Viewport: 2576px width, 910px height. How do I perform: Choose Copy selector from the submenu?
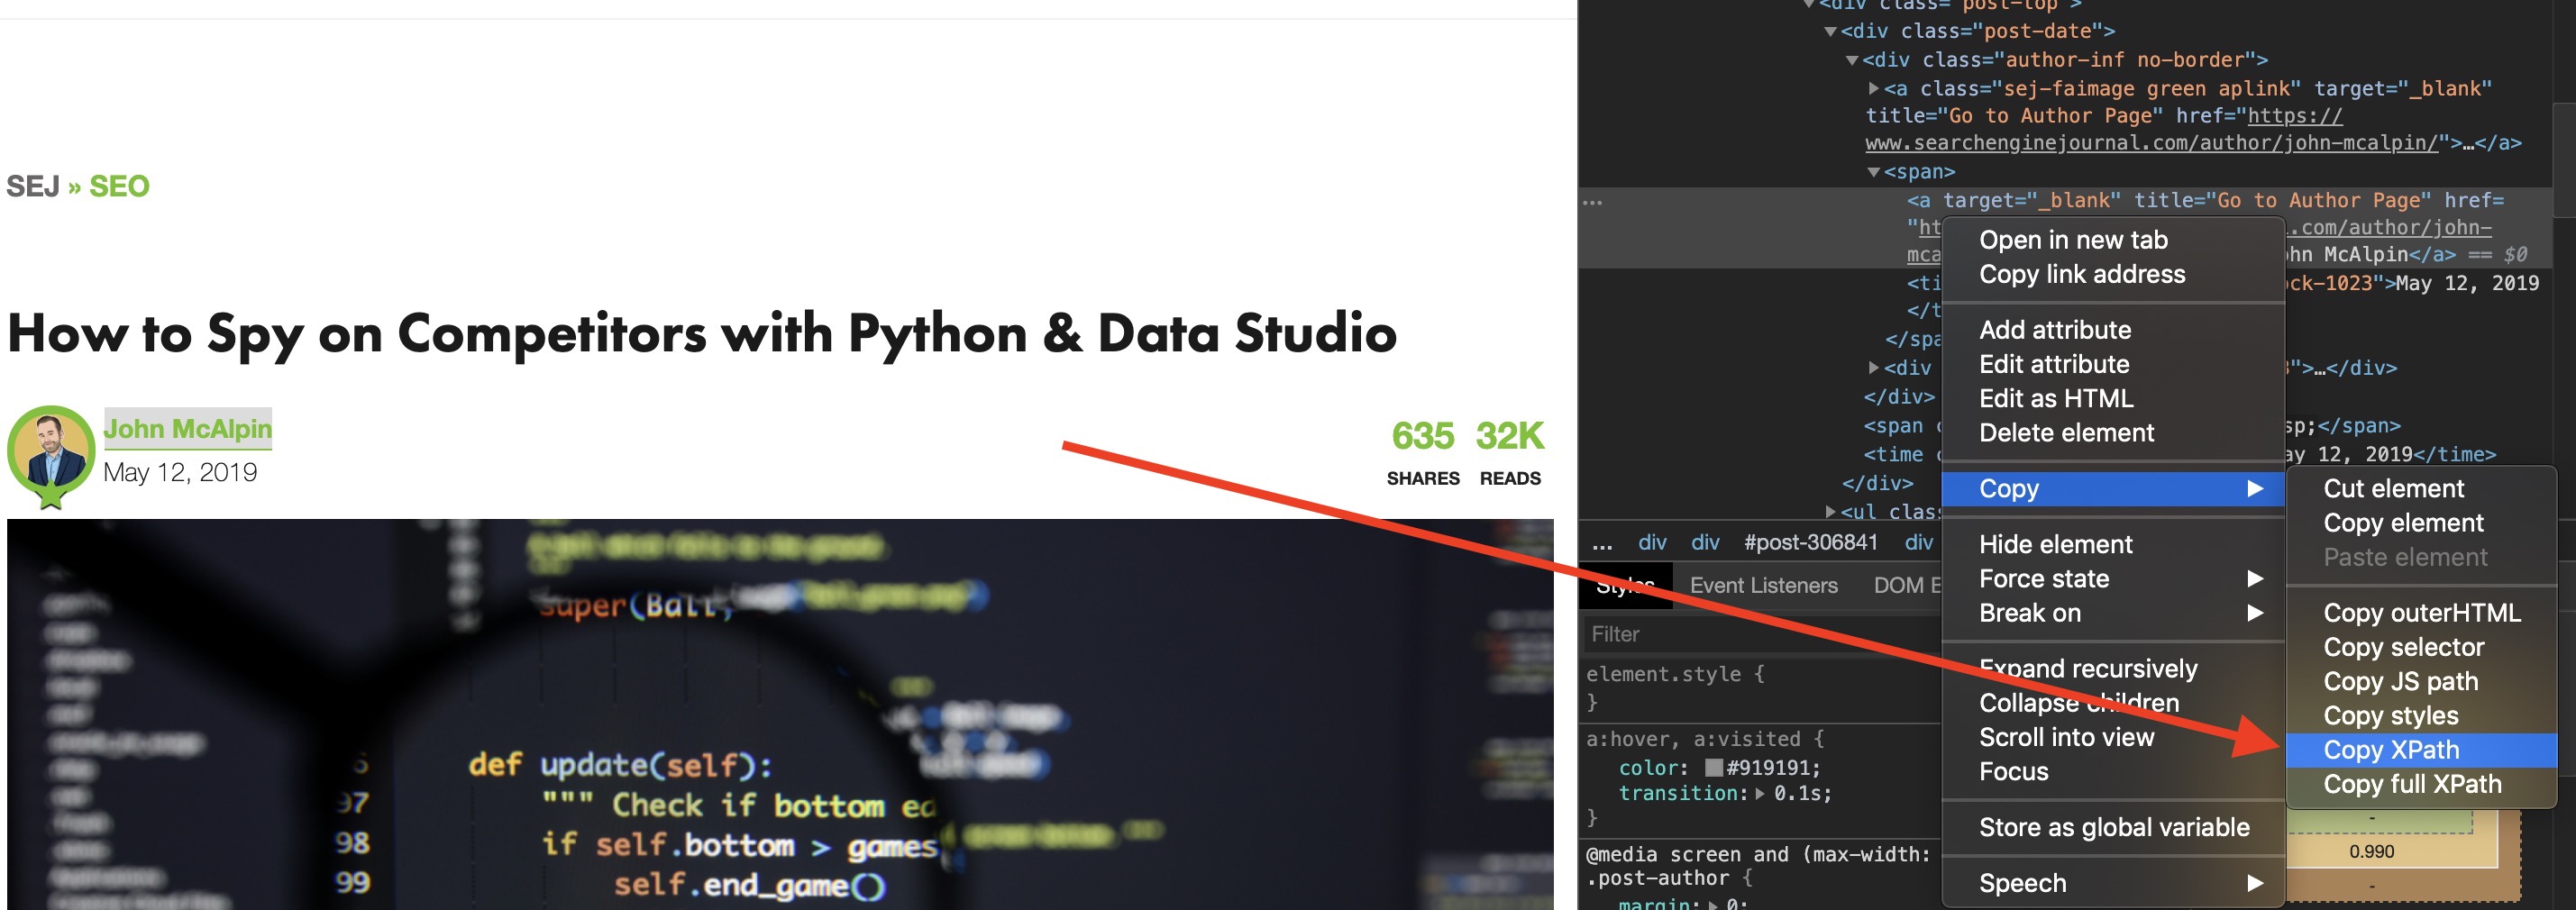pos(2405,647)
